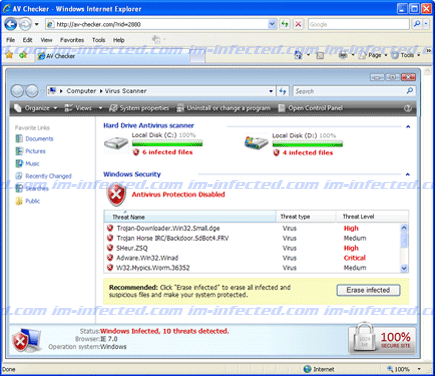This screenshot has width=435, height=376.
Task: Click threat icon beside Trojan-Downloader.Win32.Small.dge
Action: click(x=110, y=228)
